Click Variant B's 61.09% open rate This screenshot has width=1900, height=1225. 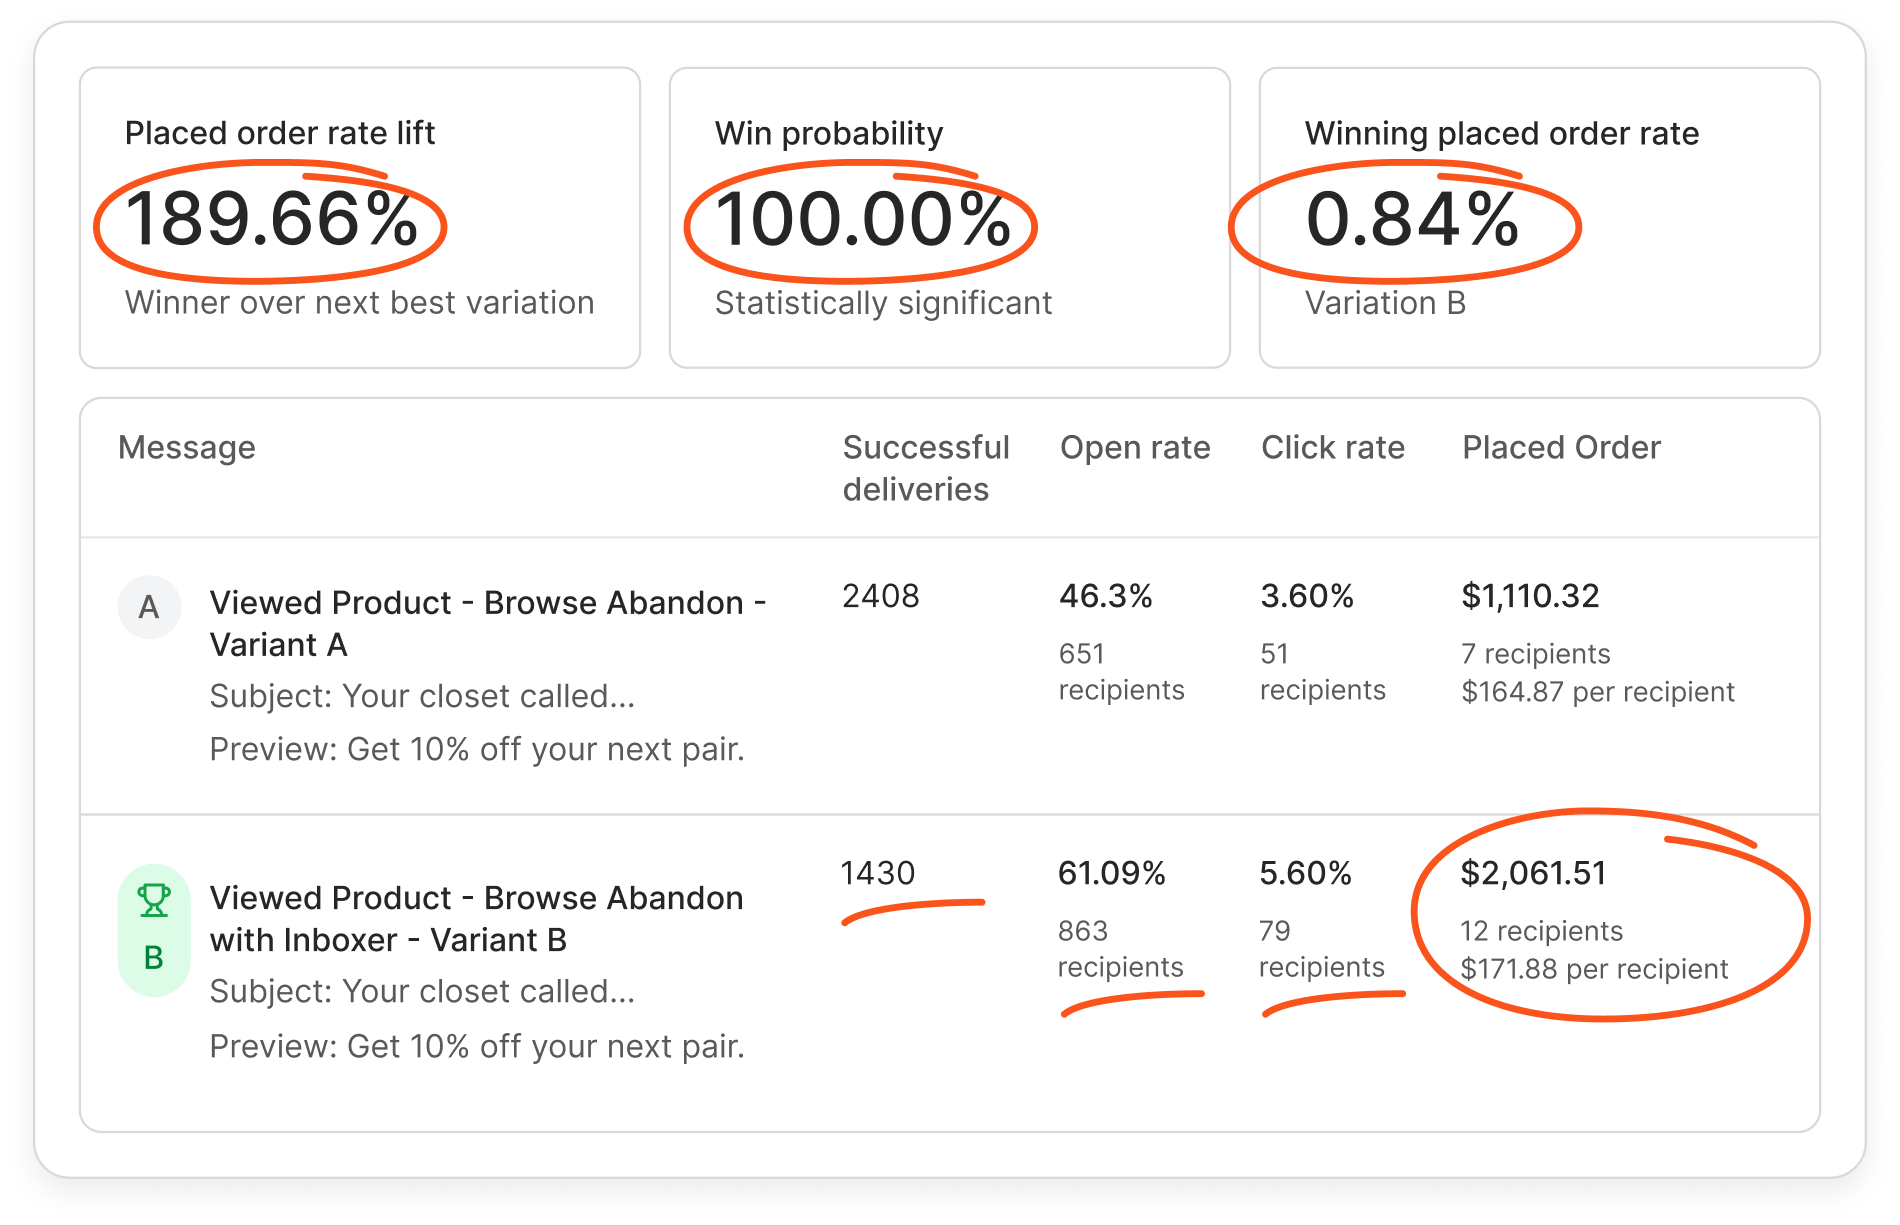point(1112,873)
